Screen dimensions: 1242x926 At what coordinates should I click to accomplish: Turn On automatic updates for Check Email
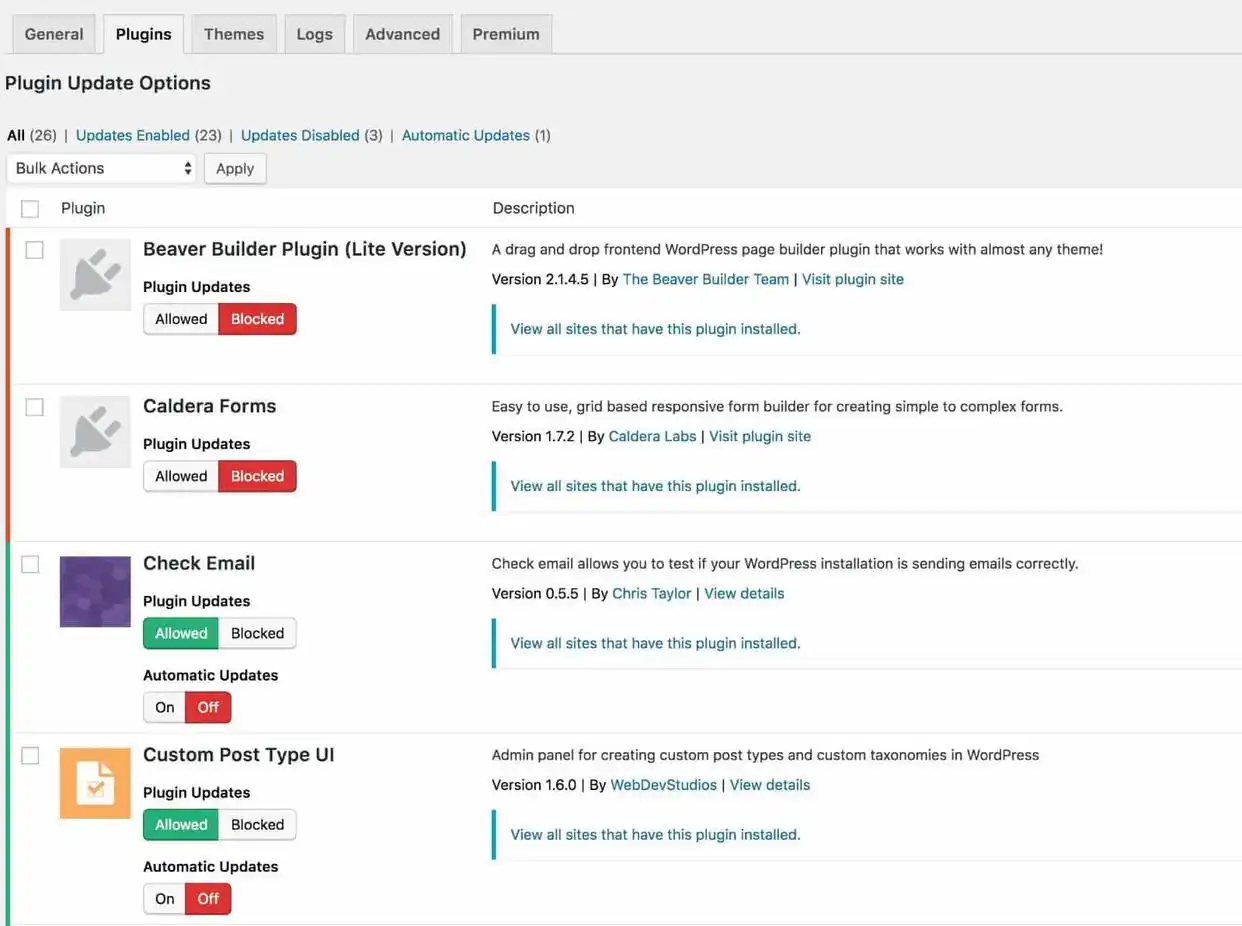click(x=165, y=707)
